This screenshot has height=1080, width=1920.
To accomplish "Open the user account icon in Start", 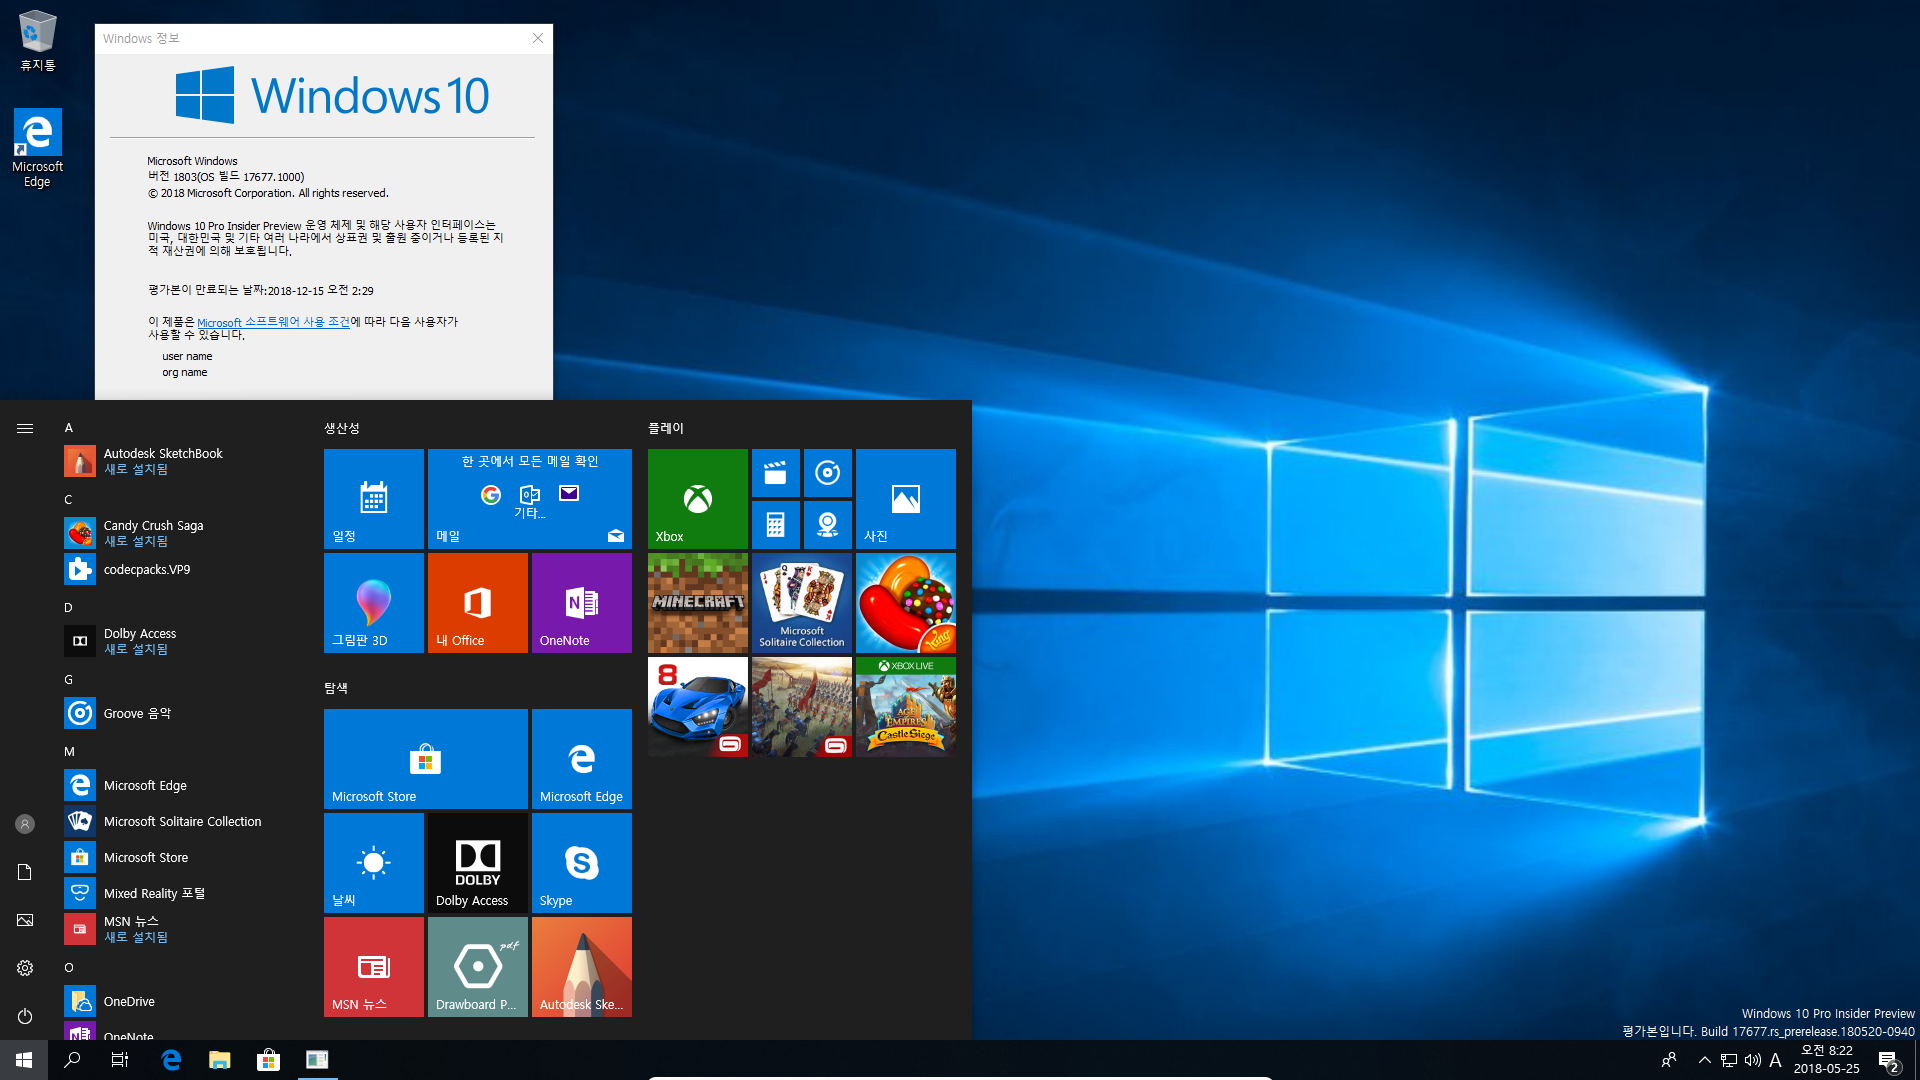I will (25, 824).
